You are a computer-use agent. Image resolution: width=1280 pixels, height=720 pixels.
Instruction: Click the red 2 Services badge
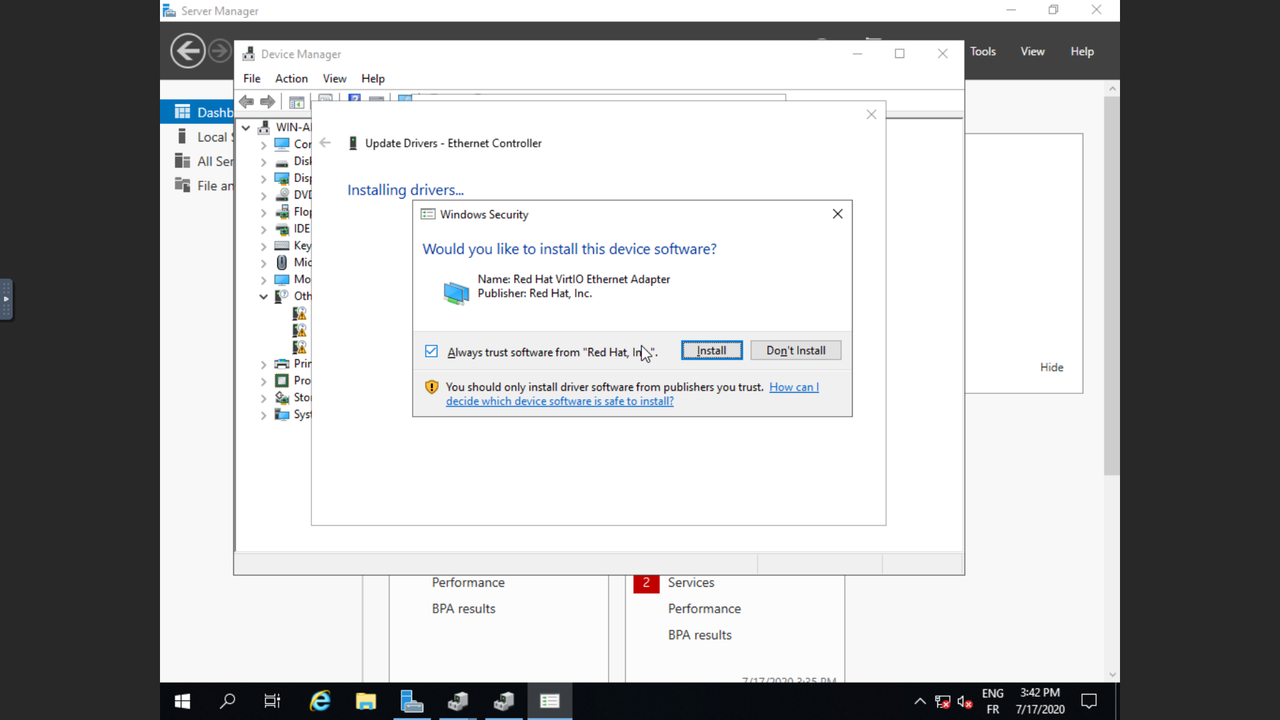pos(646,583)
